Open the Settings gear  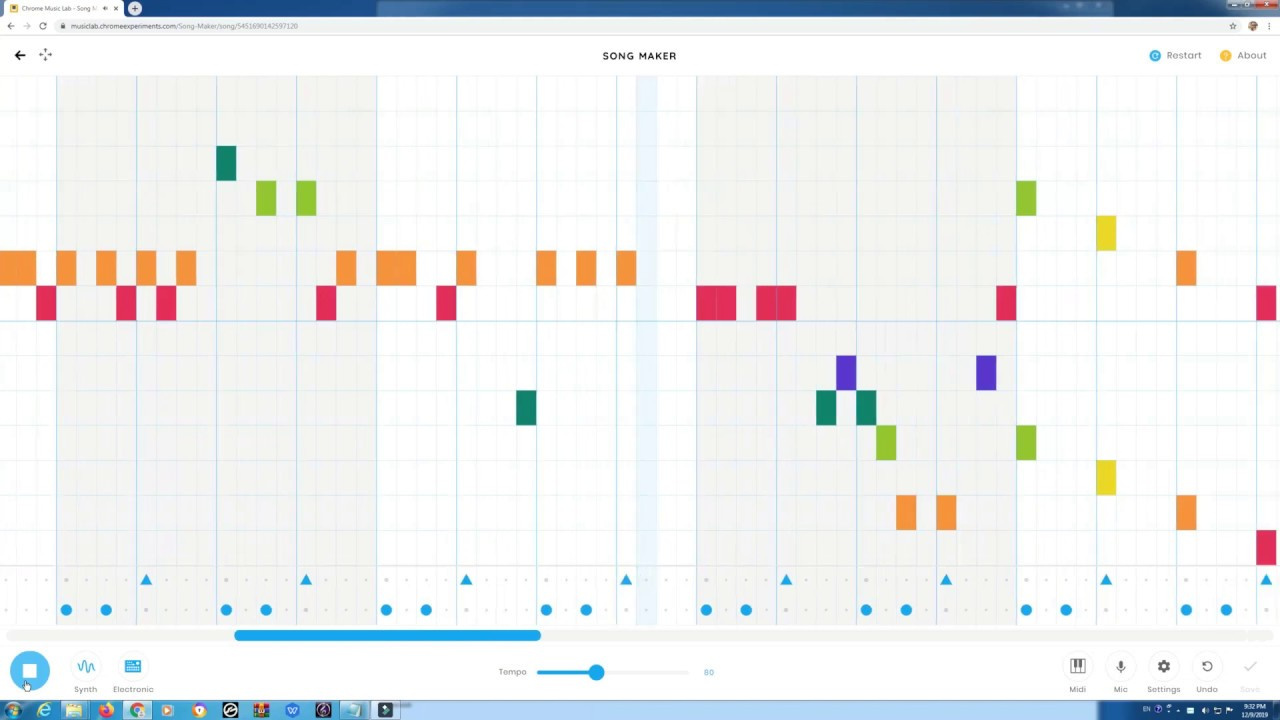1163,666
